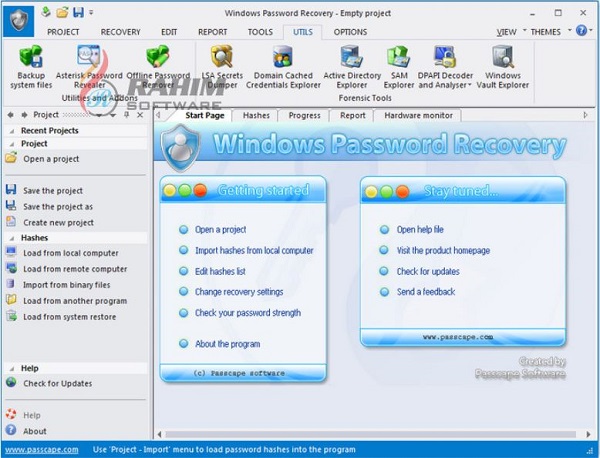Click the Save the project disk icon
This screenshot has width=600, height=458.
pyautogui.click(x=11, y=189)
